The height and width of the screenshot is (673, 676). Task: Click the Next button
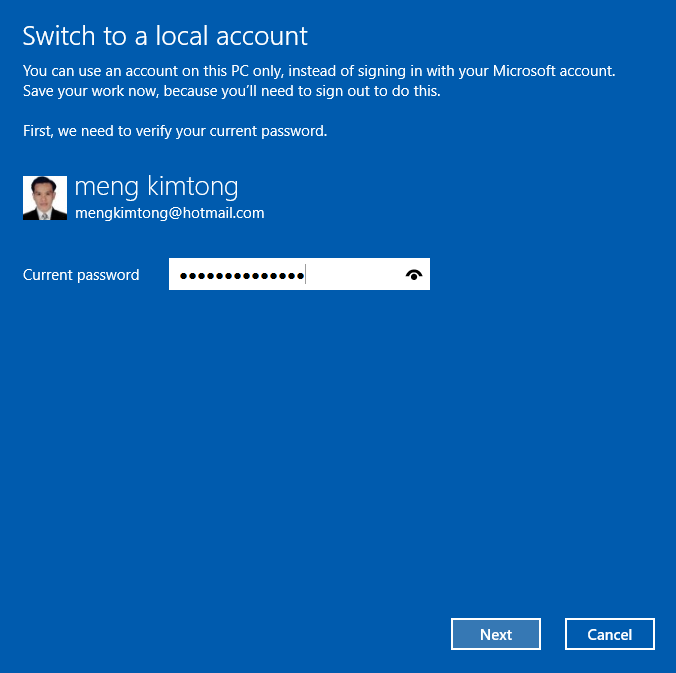[495, 634]
